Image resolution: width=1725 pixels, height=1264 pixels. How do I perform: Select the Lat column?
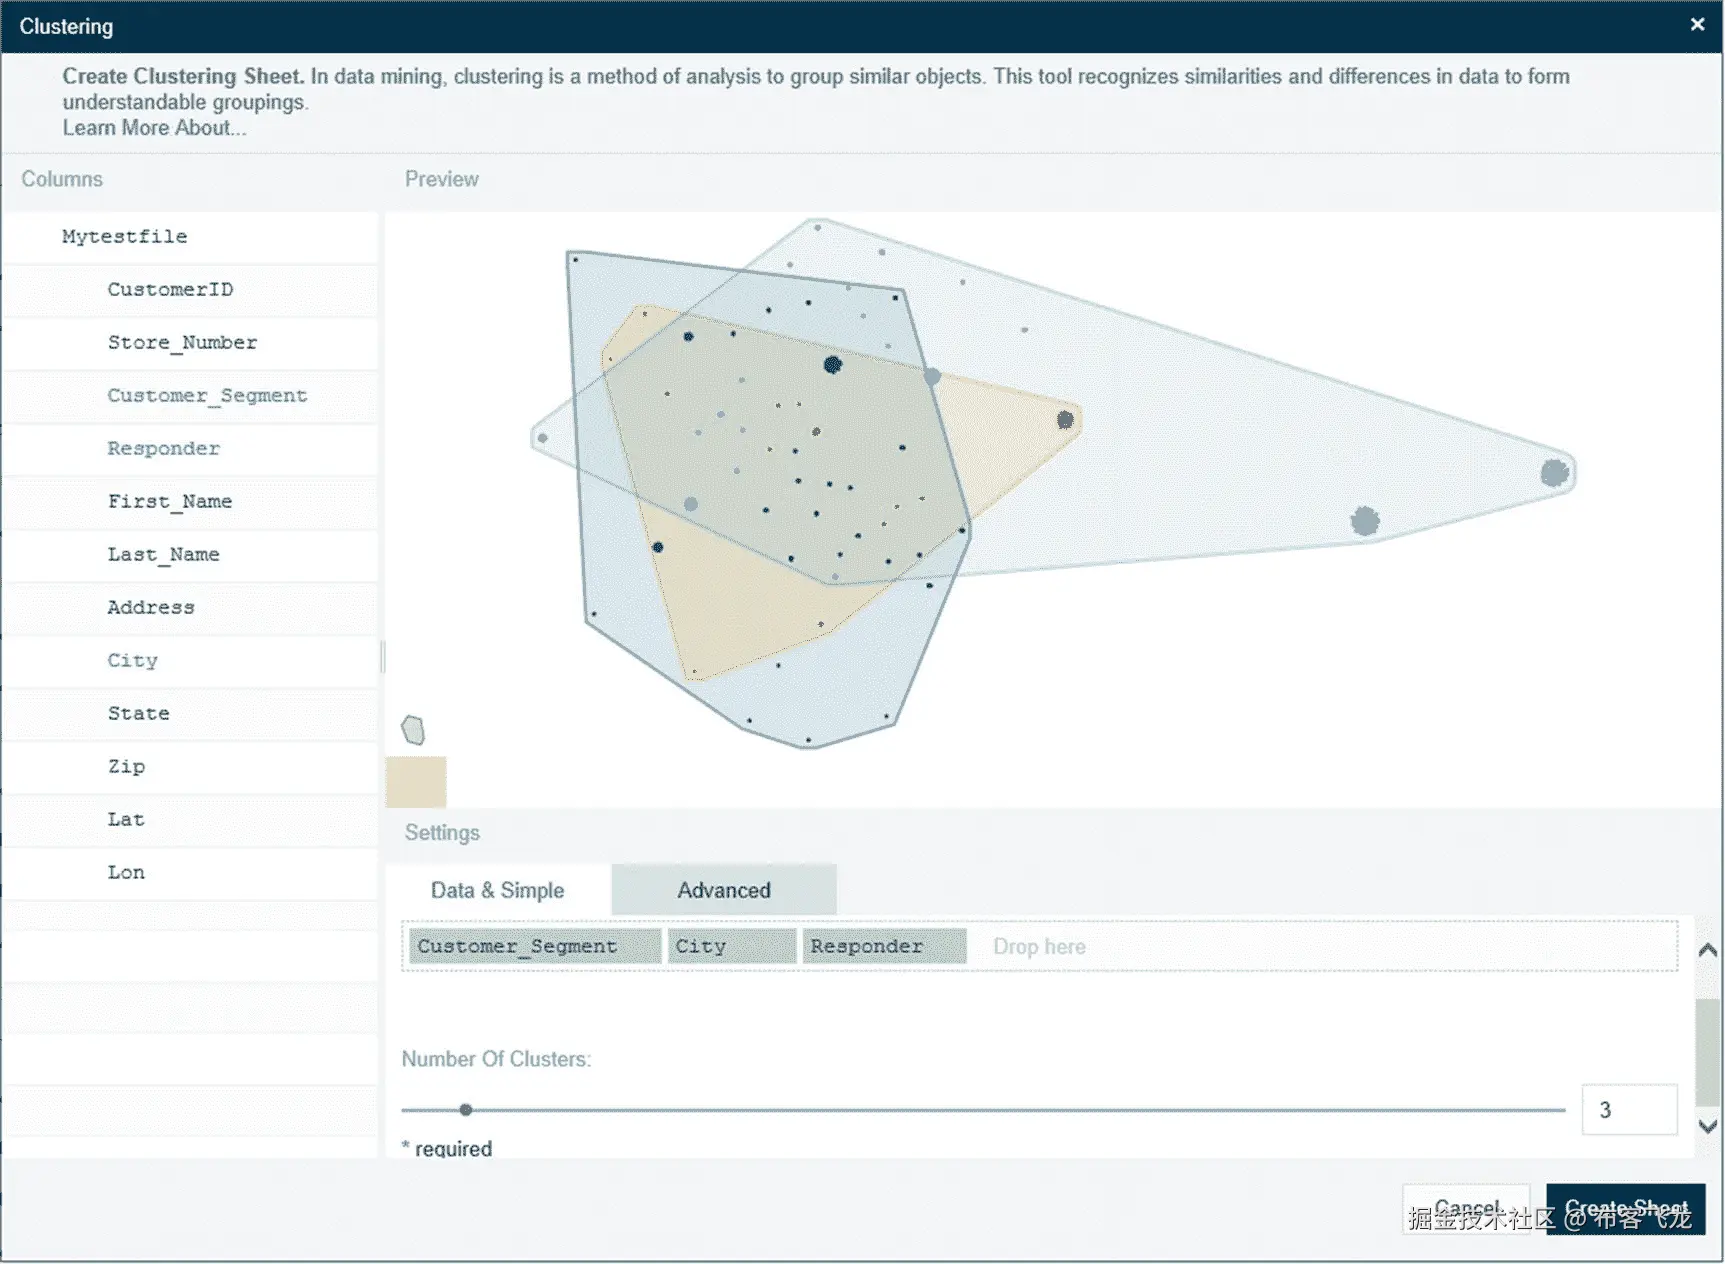pyautogui.click(x=190, y=820)
